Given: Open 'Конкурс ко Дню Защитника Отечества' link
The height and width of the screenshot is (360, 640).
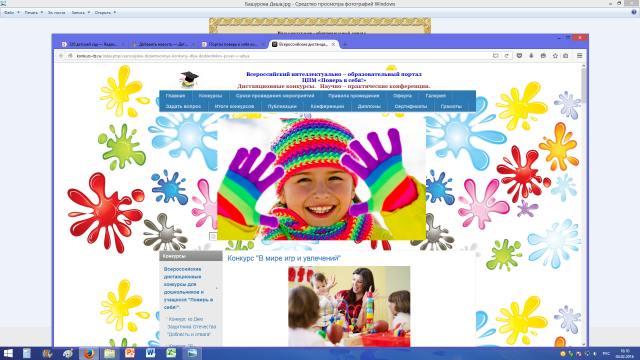Looking at the screenshot, I should (192, 327).
